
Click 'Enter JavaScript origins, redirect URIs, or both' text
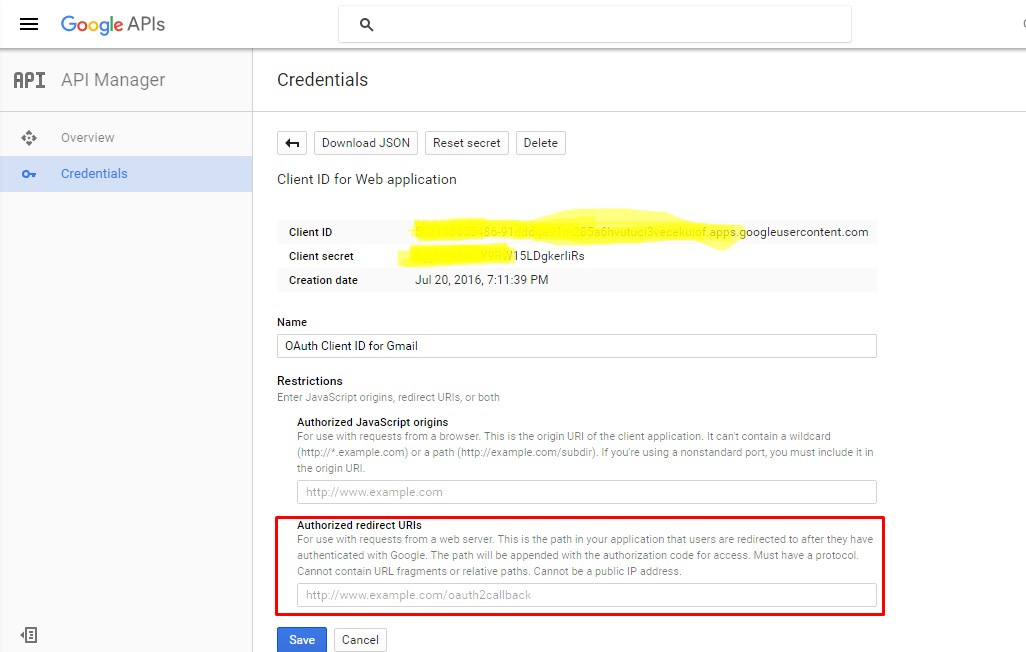point(388,397)
